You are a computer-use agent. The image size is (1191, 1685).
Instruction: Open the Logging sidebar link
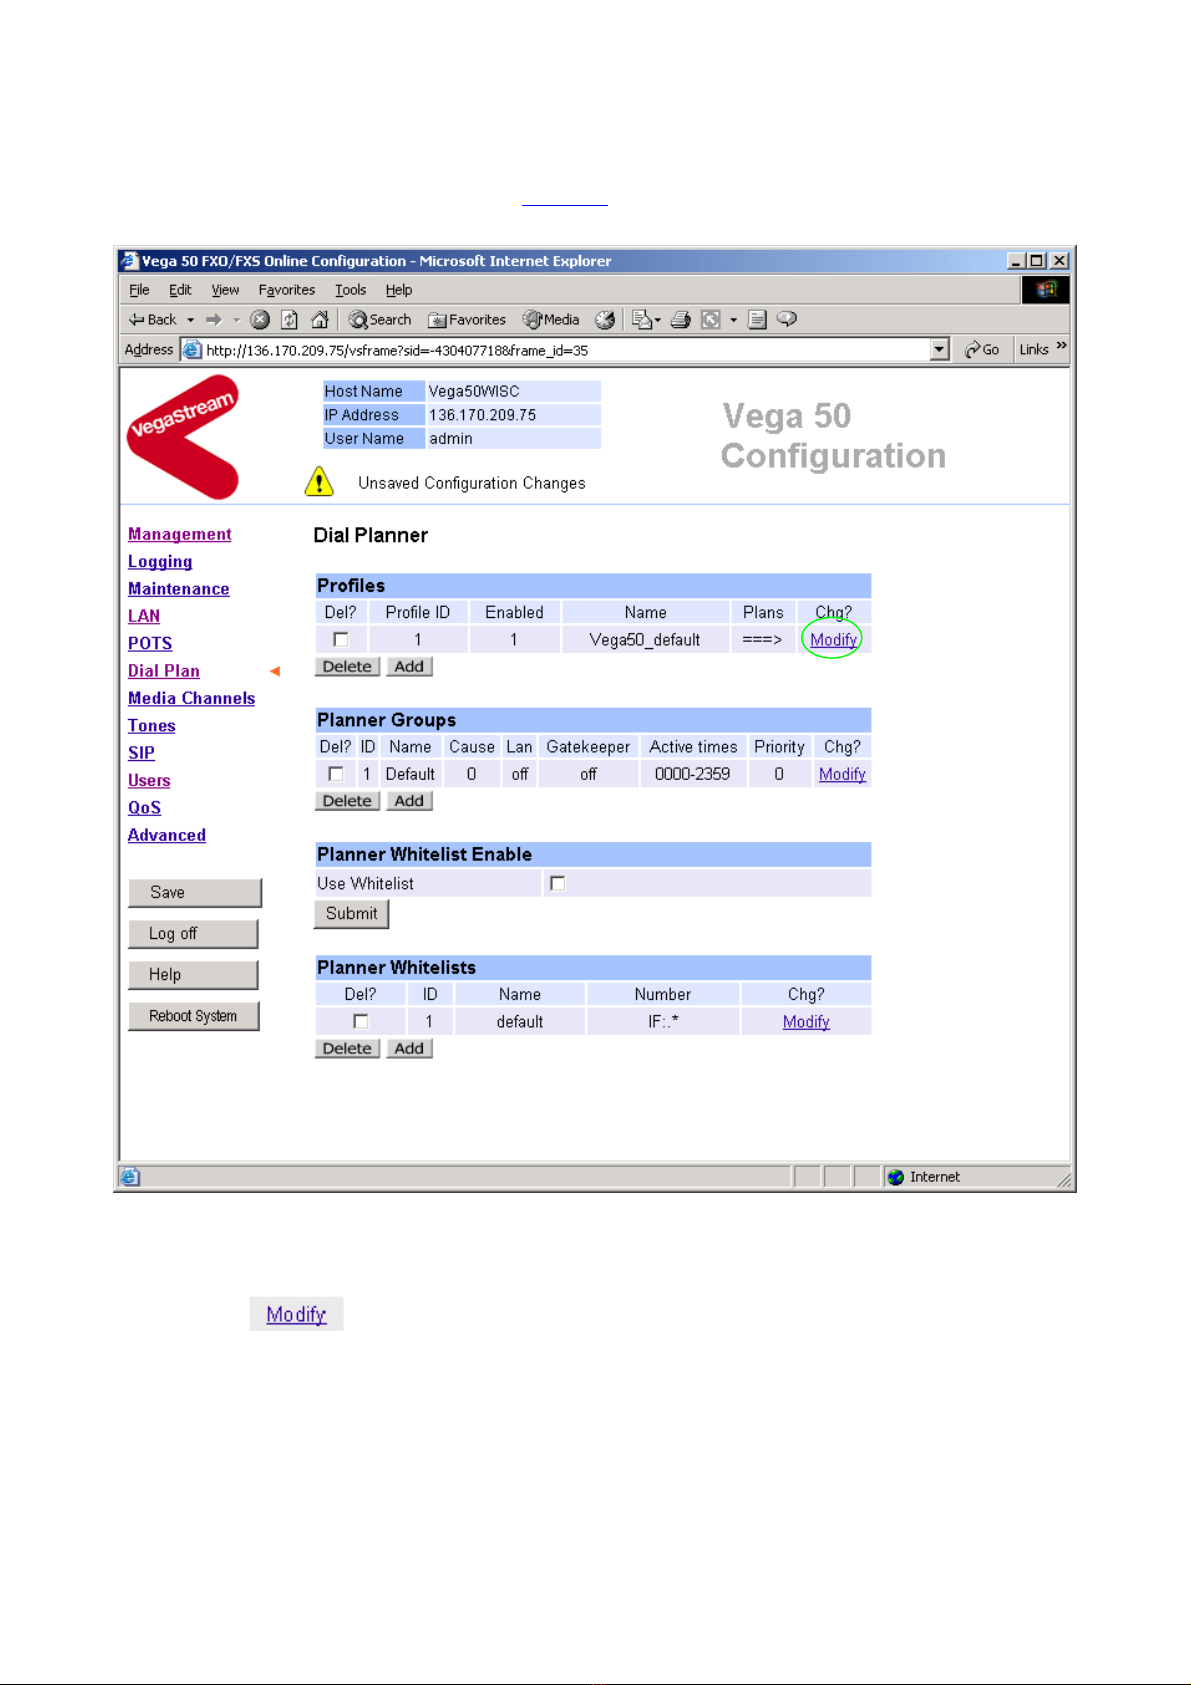[160, 562]
